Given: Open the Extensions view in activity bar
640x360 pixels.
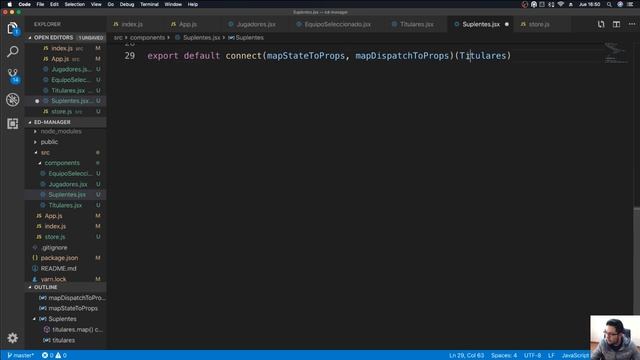Looking at the screenshot, I should click(13, 123).
